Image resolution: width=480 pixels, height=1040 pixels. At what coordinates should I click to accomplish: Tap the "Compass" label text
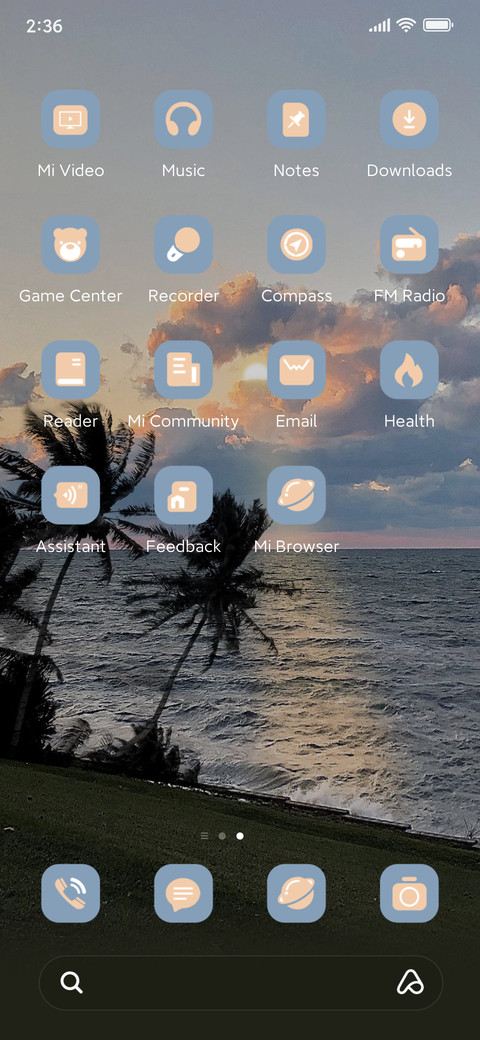coord(296,296)
